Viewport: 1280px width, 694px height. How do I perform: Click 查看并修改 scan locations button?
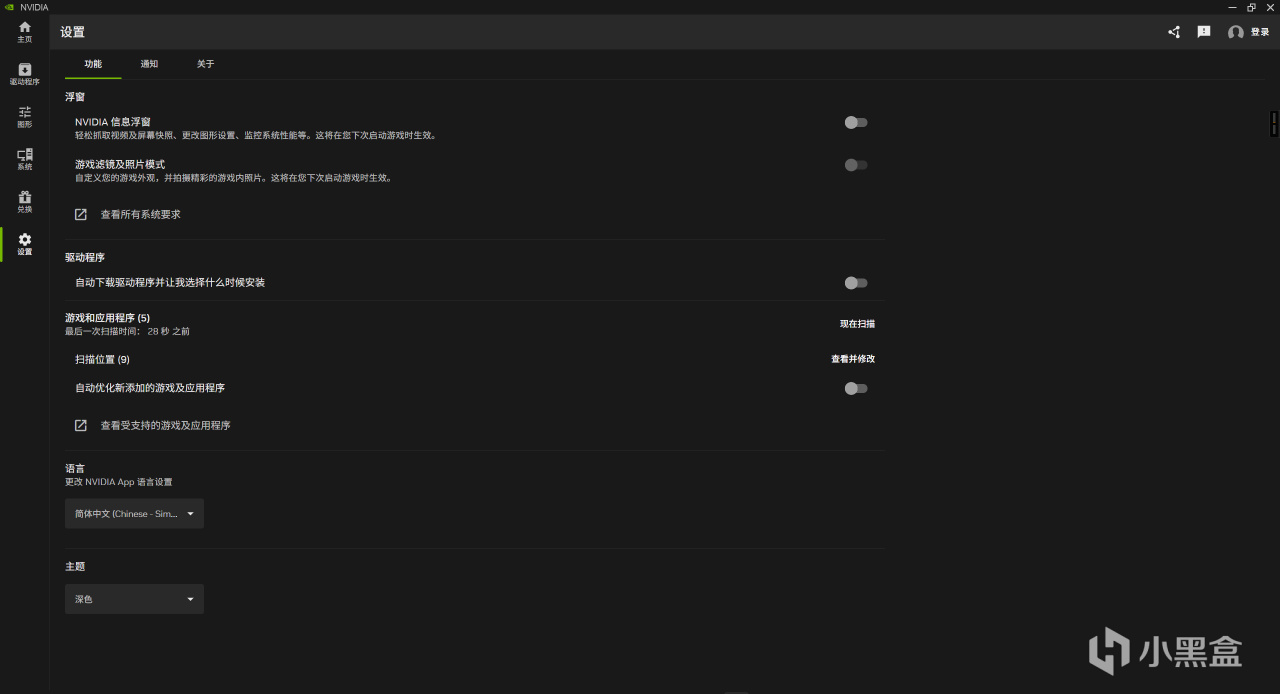click(853, 359)
